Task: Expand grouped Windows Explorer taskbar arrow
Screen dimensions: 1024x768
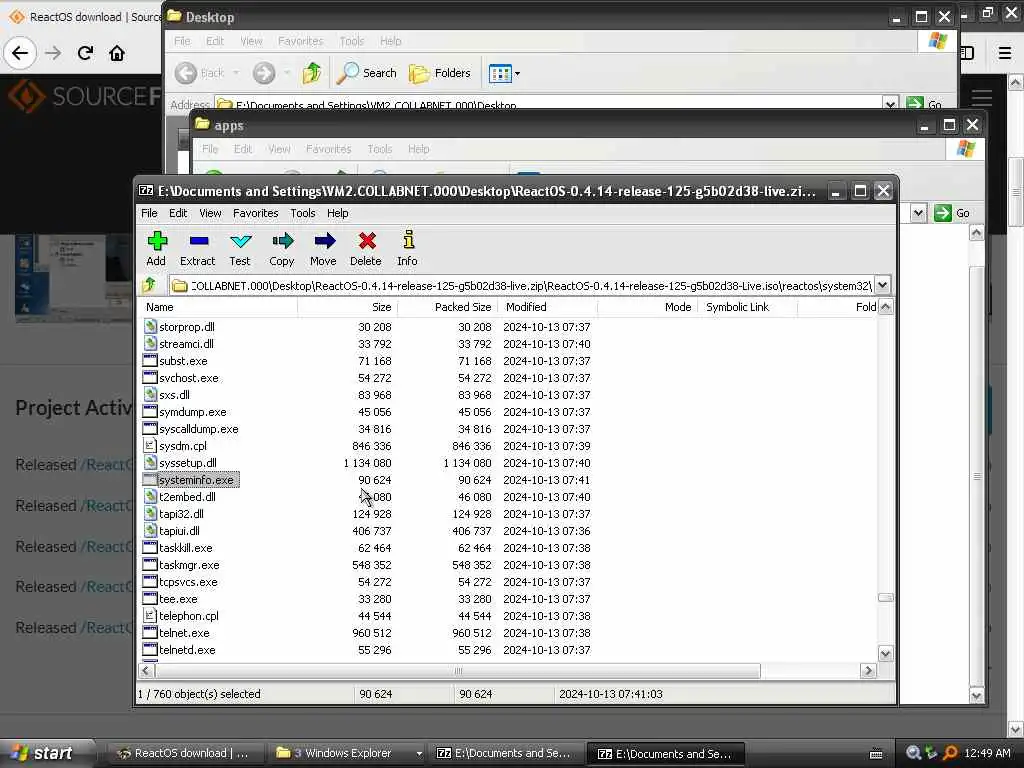Action: (419, 753)
